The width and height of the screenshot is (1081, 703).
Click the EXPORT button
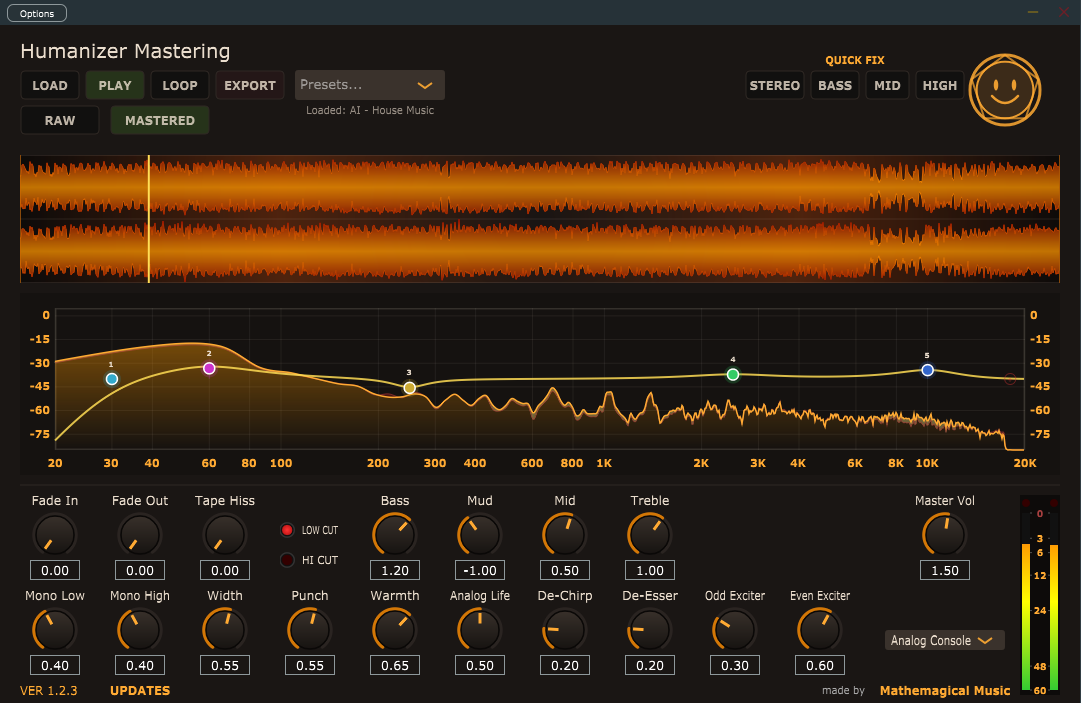click(250, 85)
